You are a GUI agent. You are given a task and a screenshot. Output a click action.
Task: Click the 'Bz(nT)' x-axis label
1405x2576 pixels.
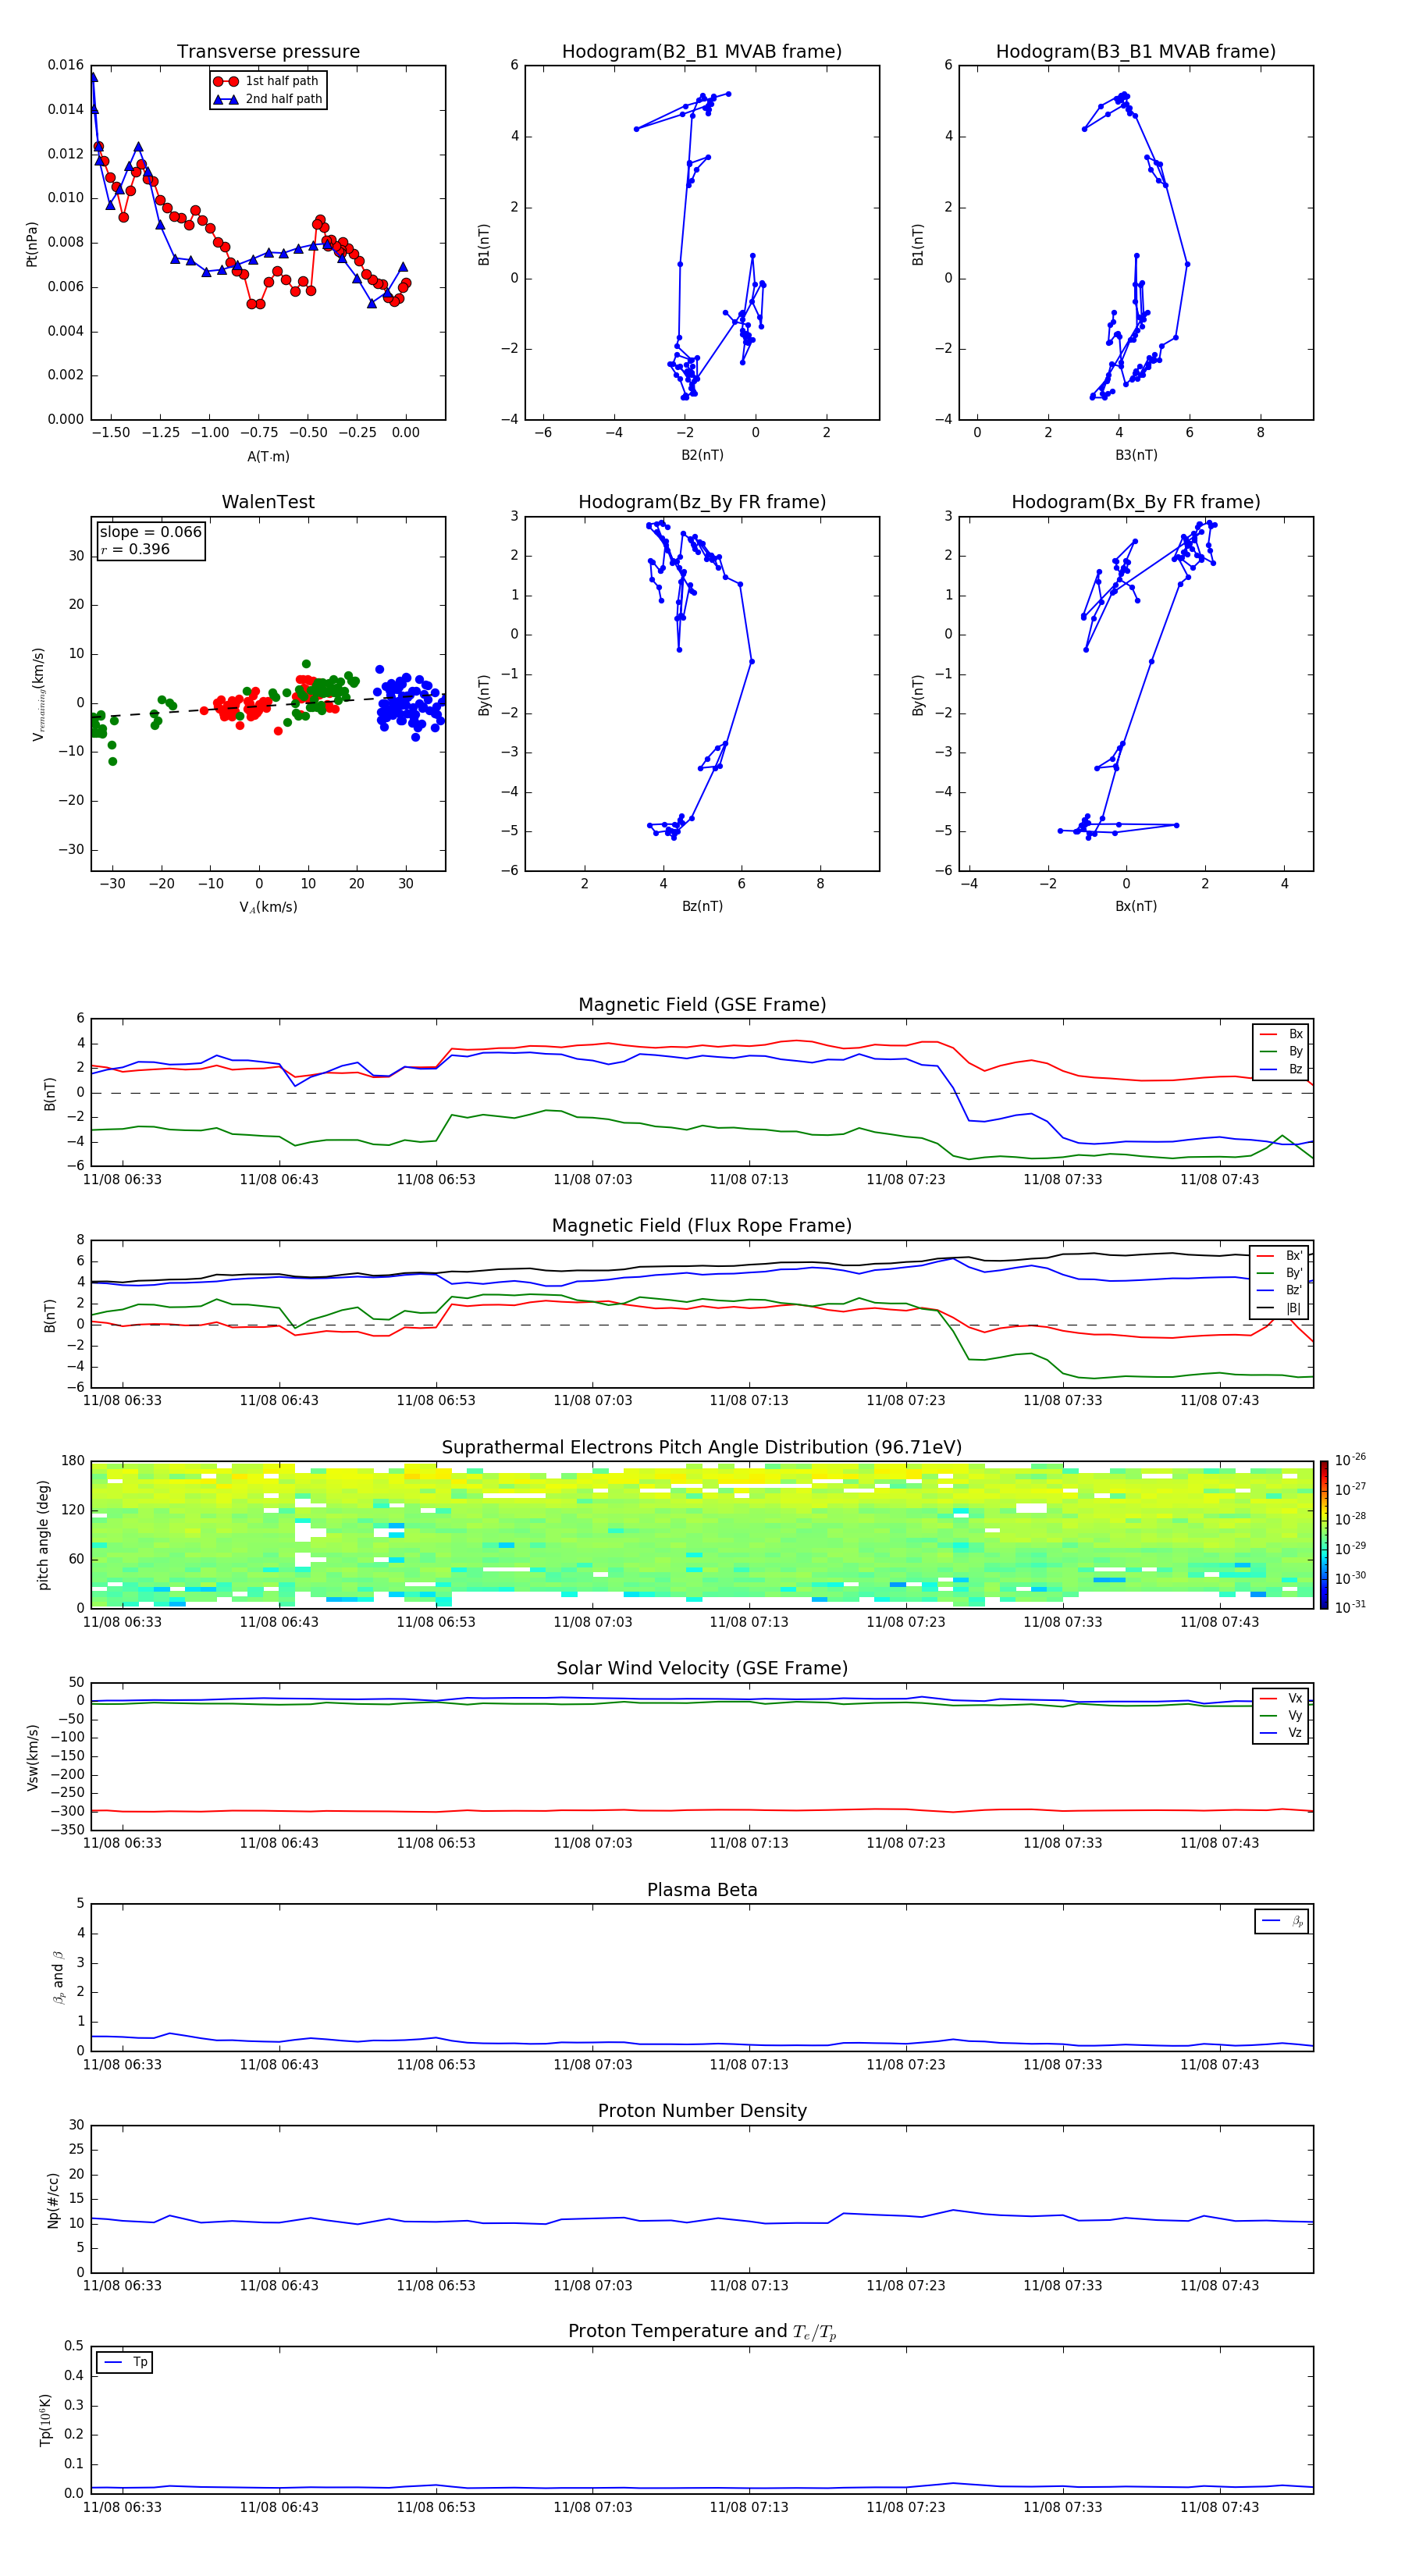702,906
